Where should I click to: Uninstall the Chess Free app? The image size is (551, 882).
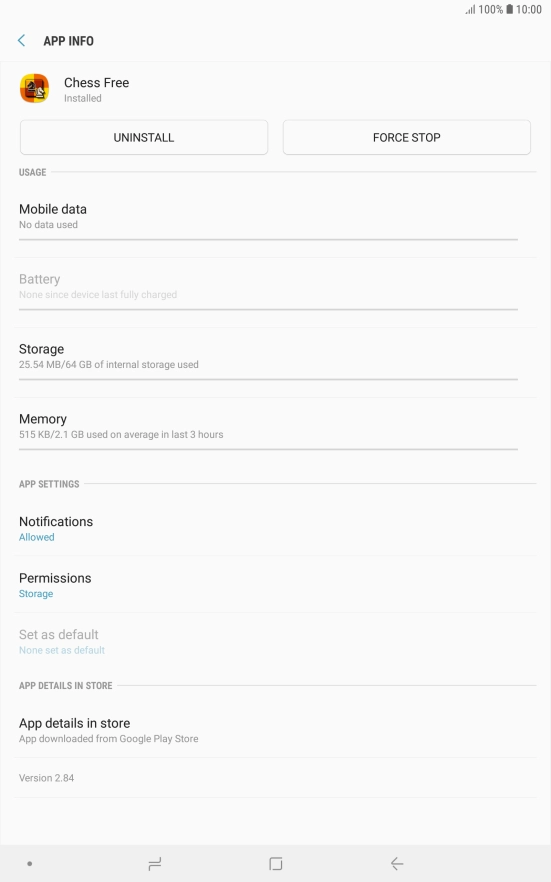point(144,137)
